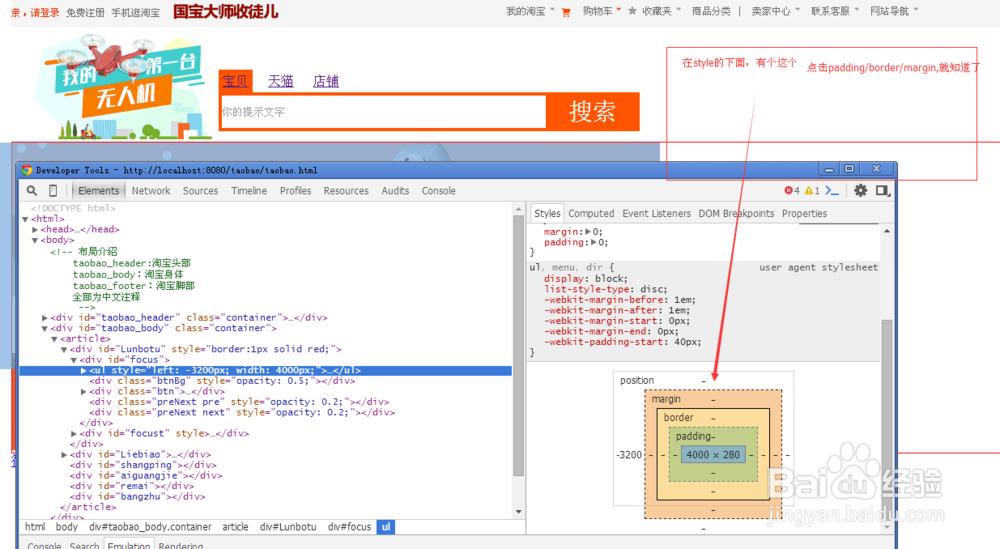Screen dimensions: 1000x549
Task: Collapse the html node arrow
Action: (26, 219)
